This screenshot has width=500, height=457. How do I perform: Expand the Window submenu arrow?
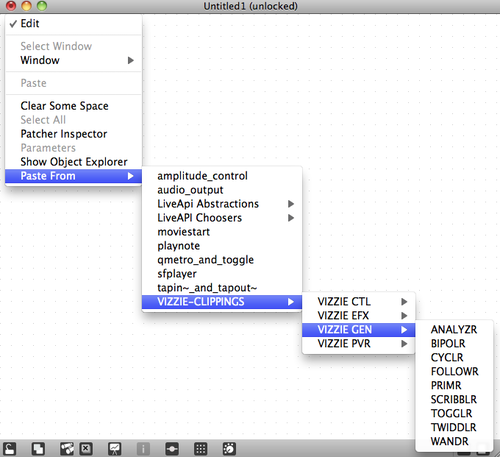click(131, 60)
